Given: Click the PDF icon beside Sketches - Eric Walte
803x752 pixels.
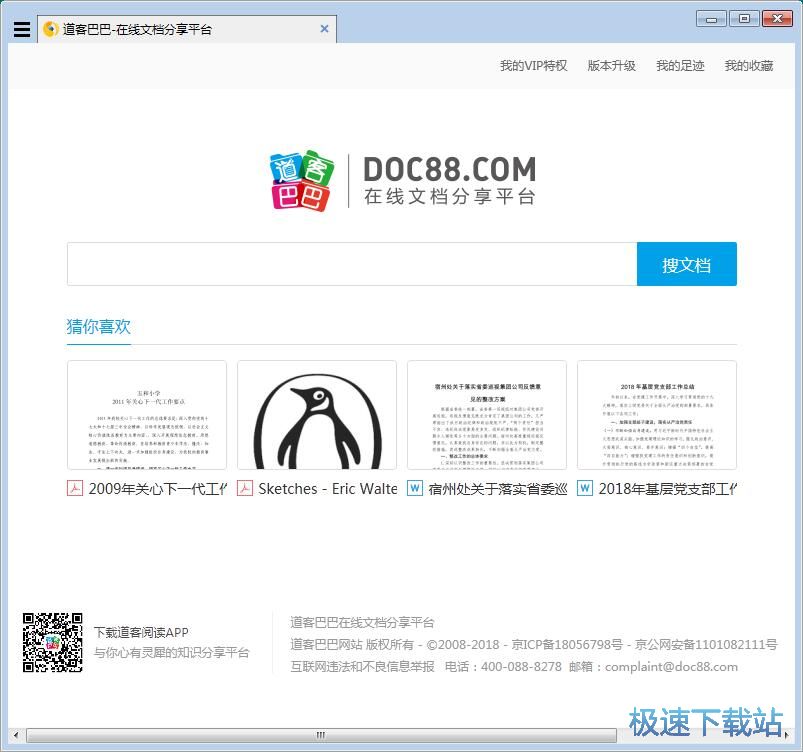Looking at the screenshot, I should tap(245, 489).
